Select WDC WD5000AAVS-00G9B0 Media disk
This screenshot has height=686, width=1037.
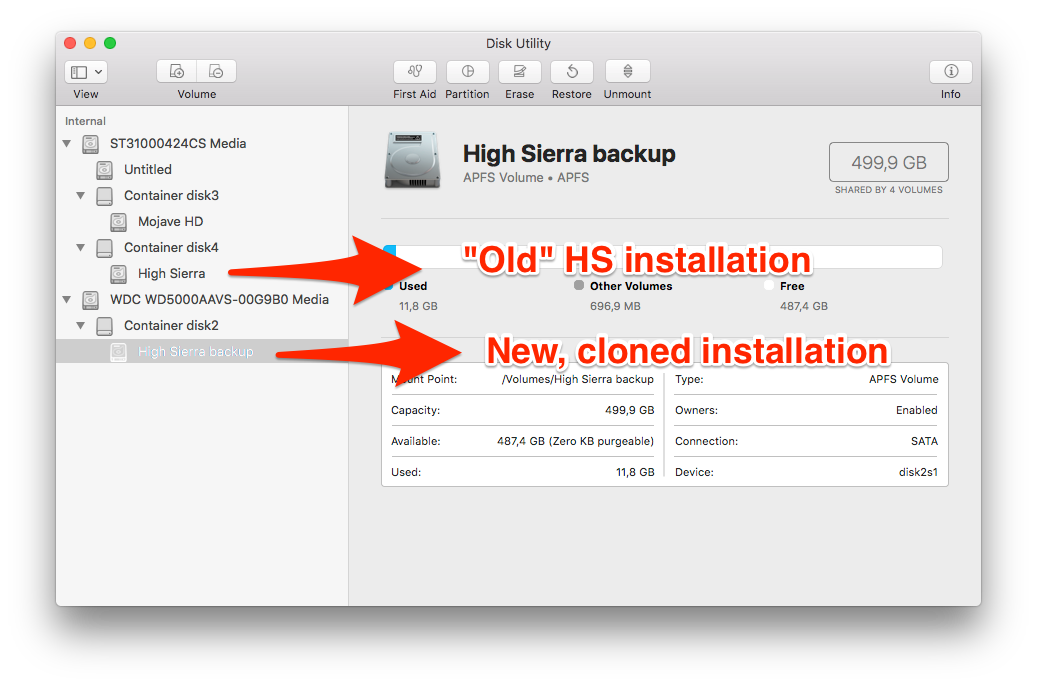219,300
